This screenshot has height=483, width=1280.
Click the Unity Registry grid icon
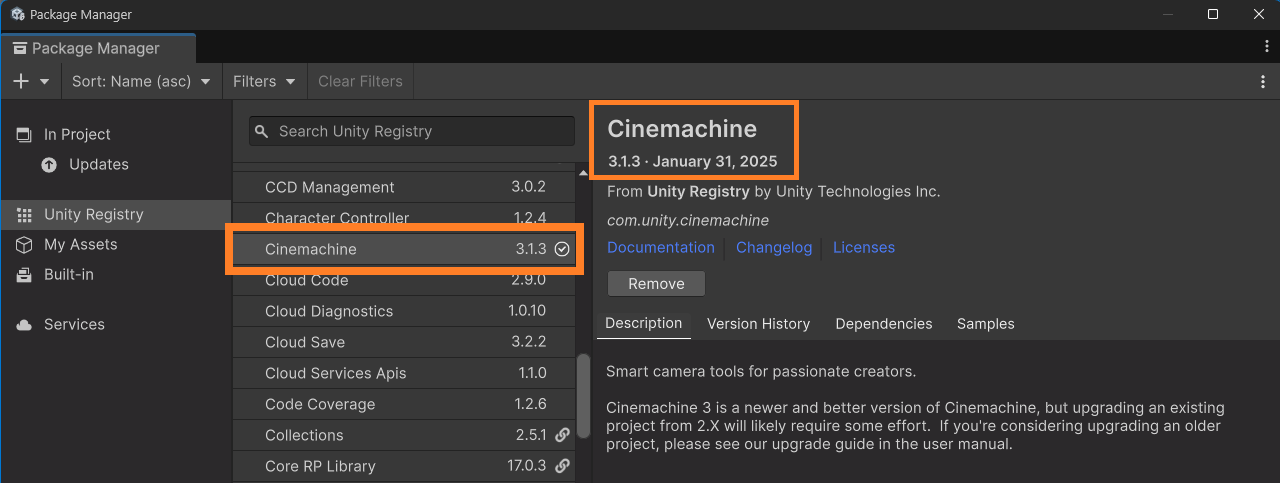tap(24, 215)
